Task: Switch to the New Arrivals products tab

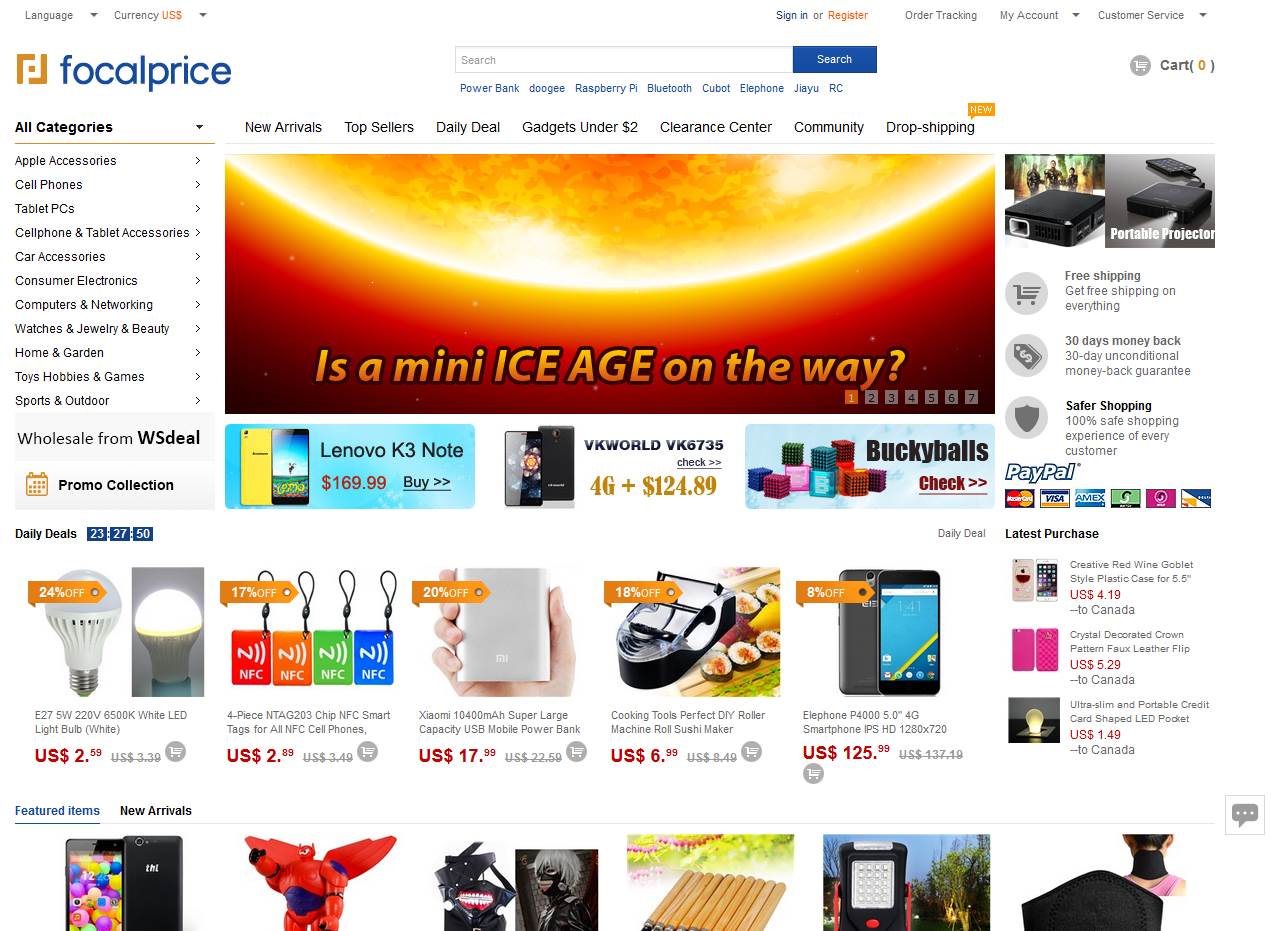Action: (156, 811)
